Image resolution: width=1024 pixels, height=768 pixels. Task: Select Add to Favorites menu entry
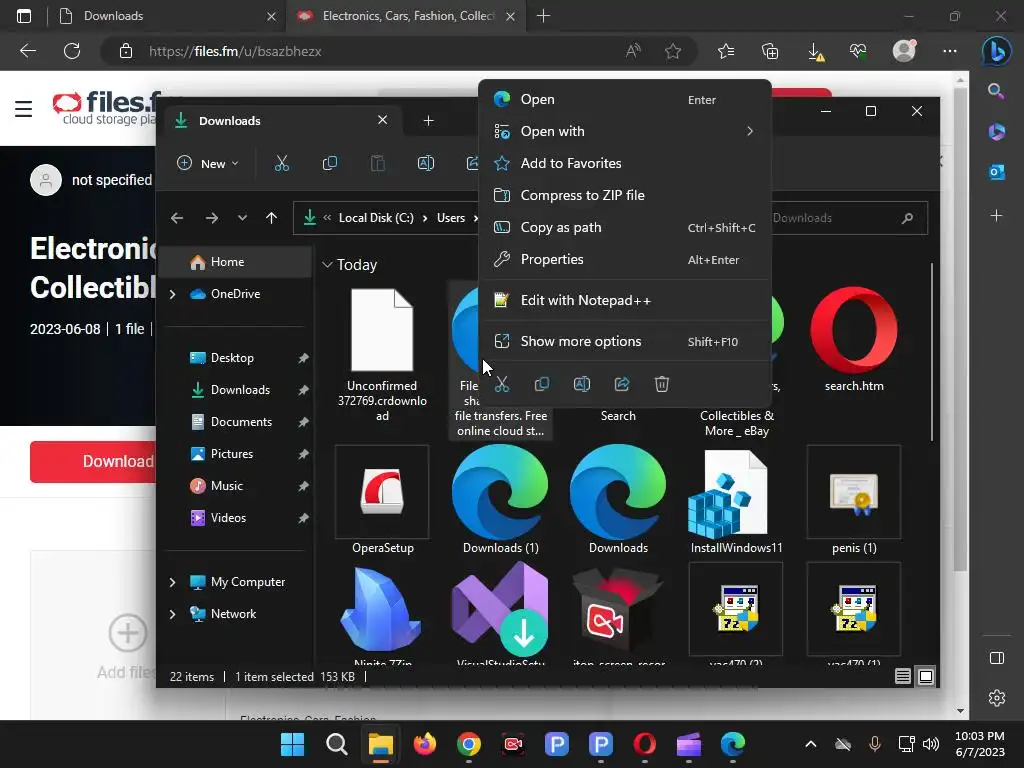[x=625, y=163]
